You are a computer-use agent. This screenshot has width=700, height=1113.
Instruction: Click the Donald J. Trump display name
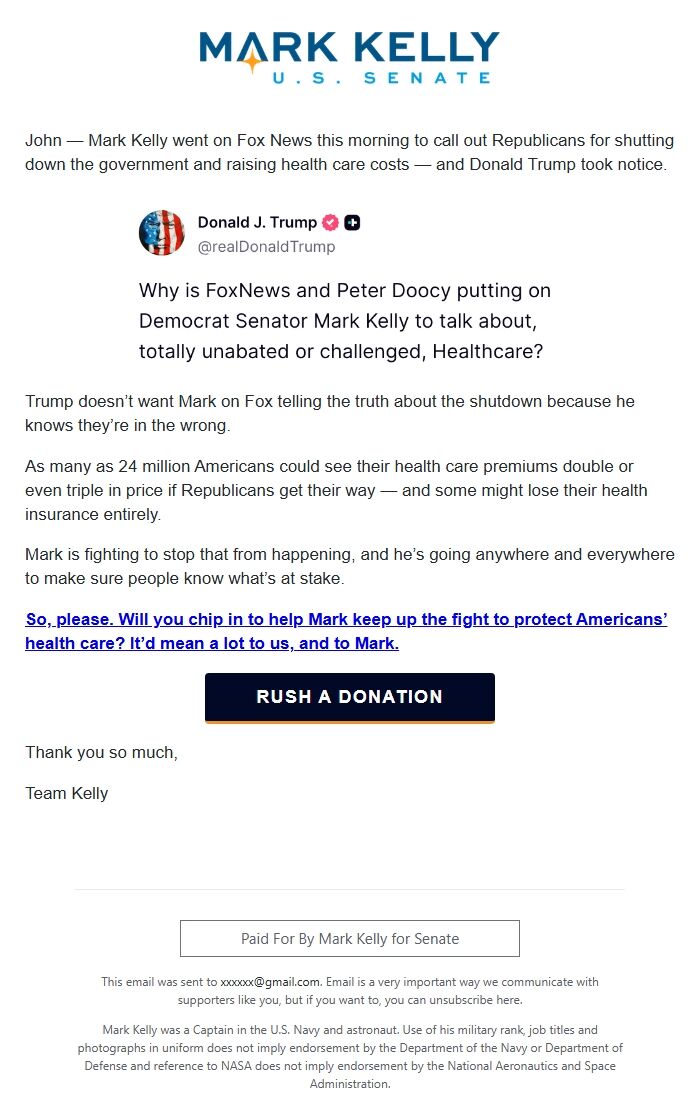(257, 223)
